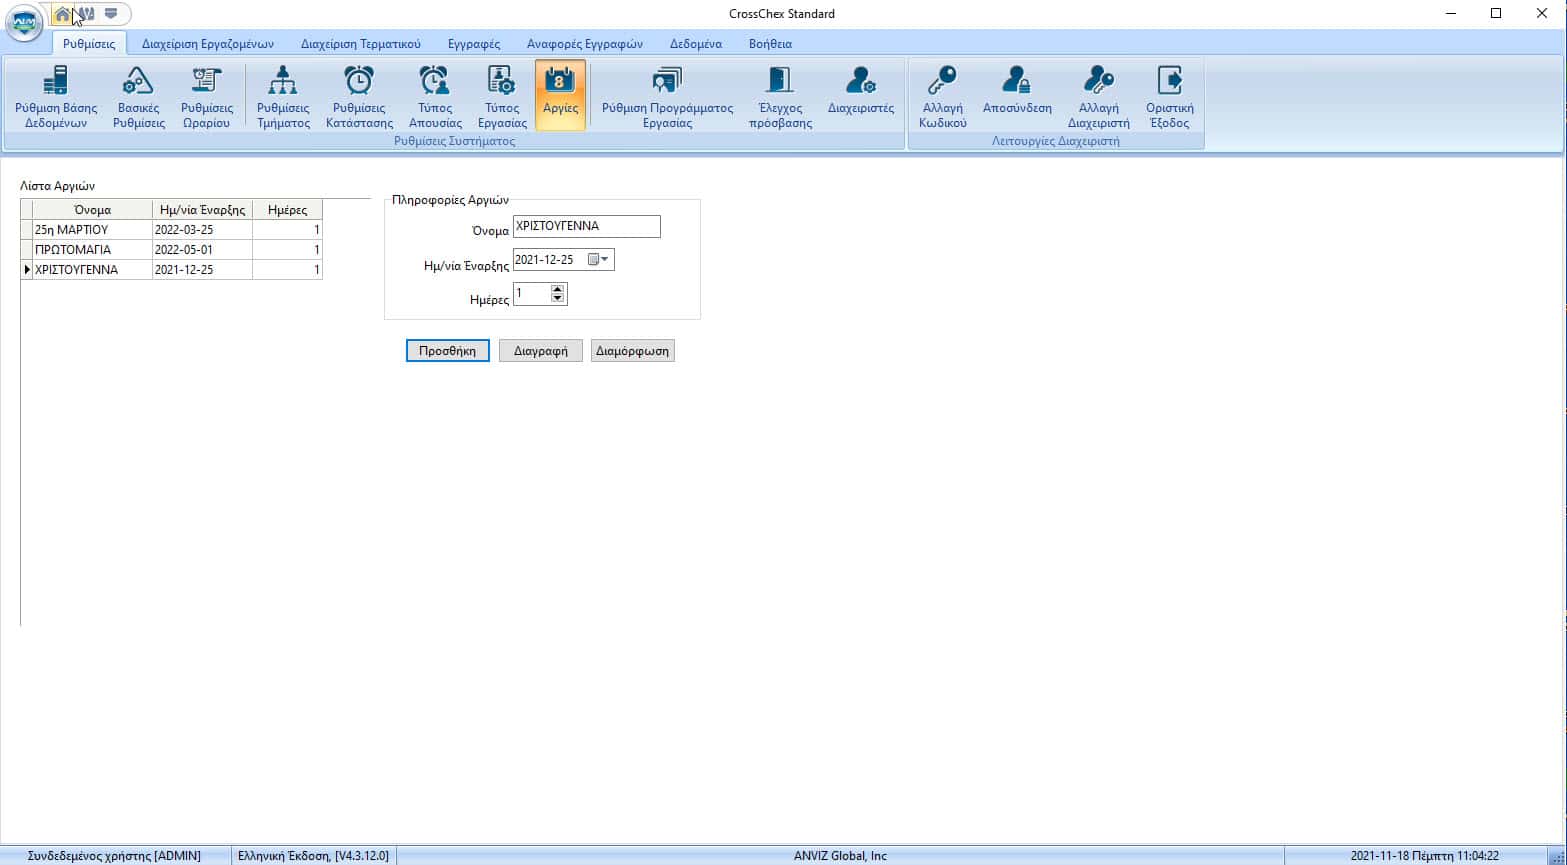1567x865 pixels.
Task: Increase the Ημέρες days spinner value
Action: click(x=558, y=289)
